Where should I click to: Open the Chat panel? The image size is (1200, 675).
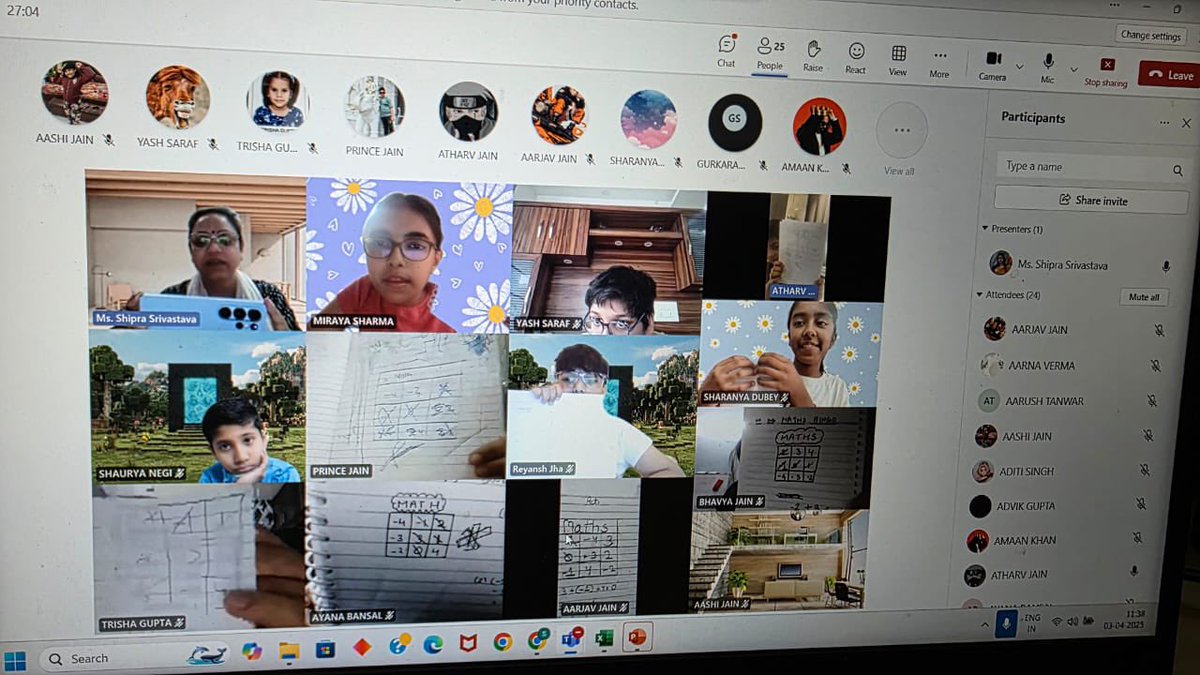click(727, 51)
